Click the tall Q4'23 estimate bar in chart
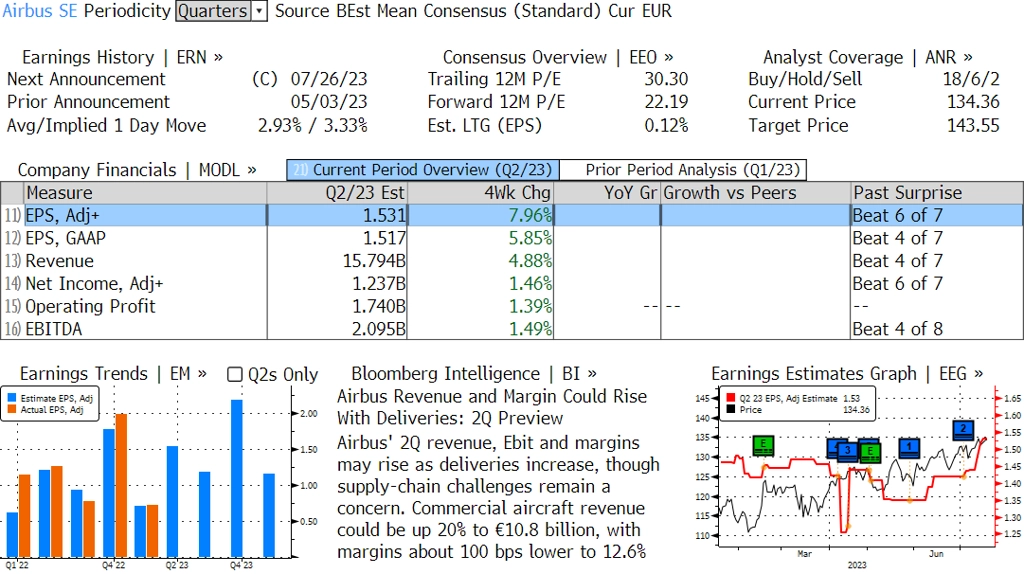 pyautogui.click(x=236, y=479)
